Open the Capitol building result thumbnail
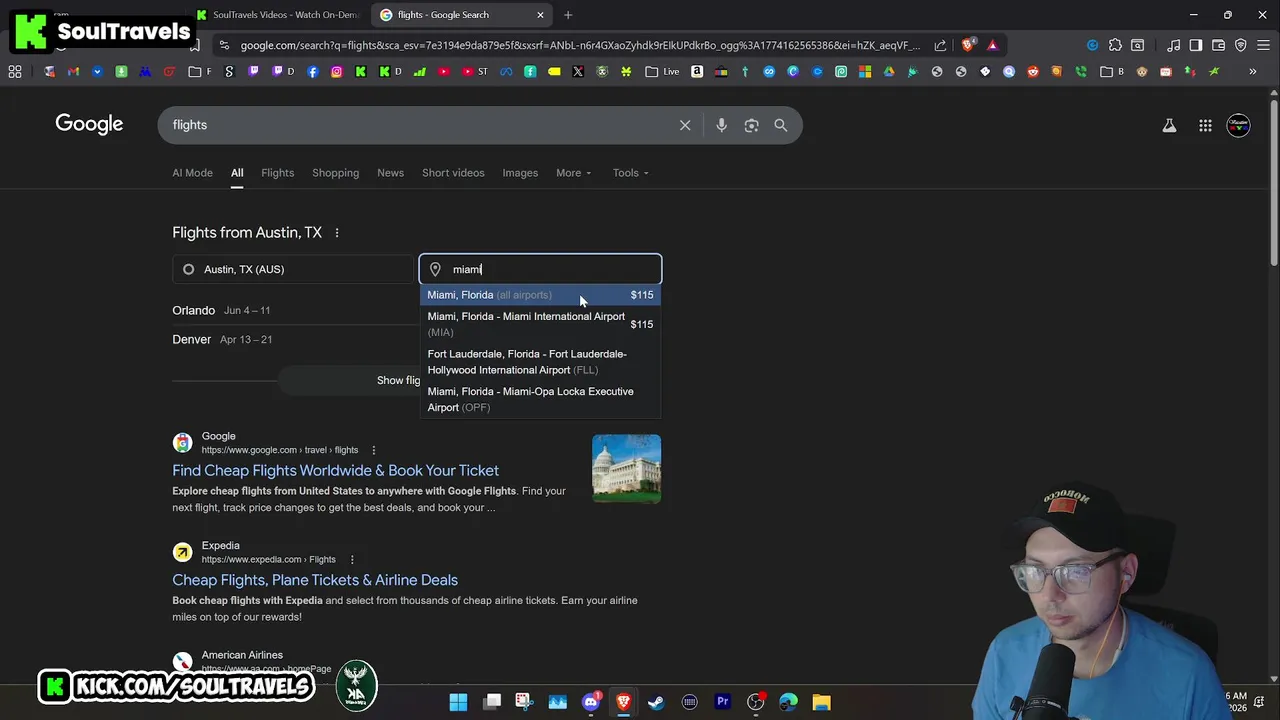1280x720 pixels. tap(626, 468)
